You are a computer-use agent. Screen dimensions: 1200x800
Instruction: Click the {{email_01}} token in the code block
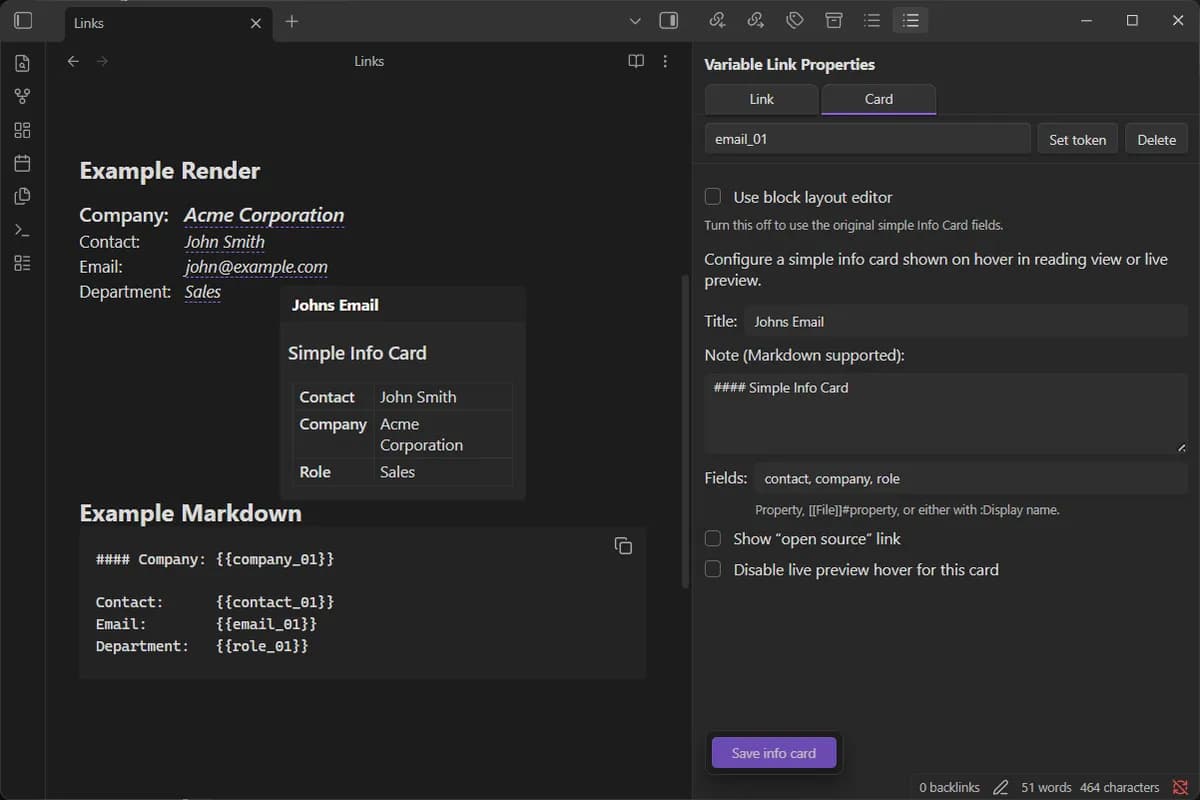pyautogui.click(x=266, y=624)
